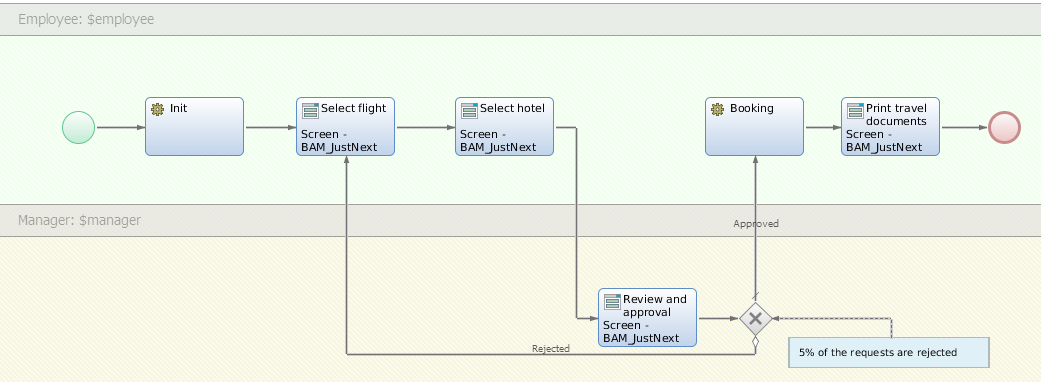Click the Employee: $employee lane header
The height and width of the screenshot is (385, 1041).
(520, 19)
